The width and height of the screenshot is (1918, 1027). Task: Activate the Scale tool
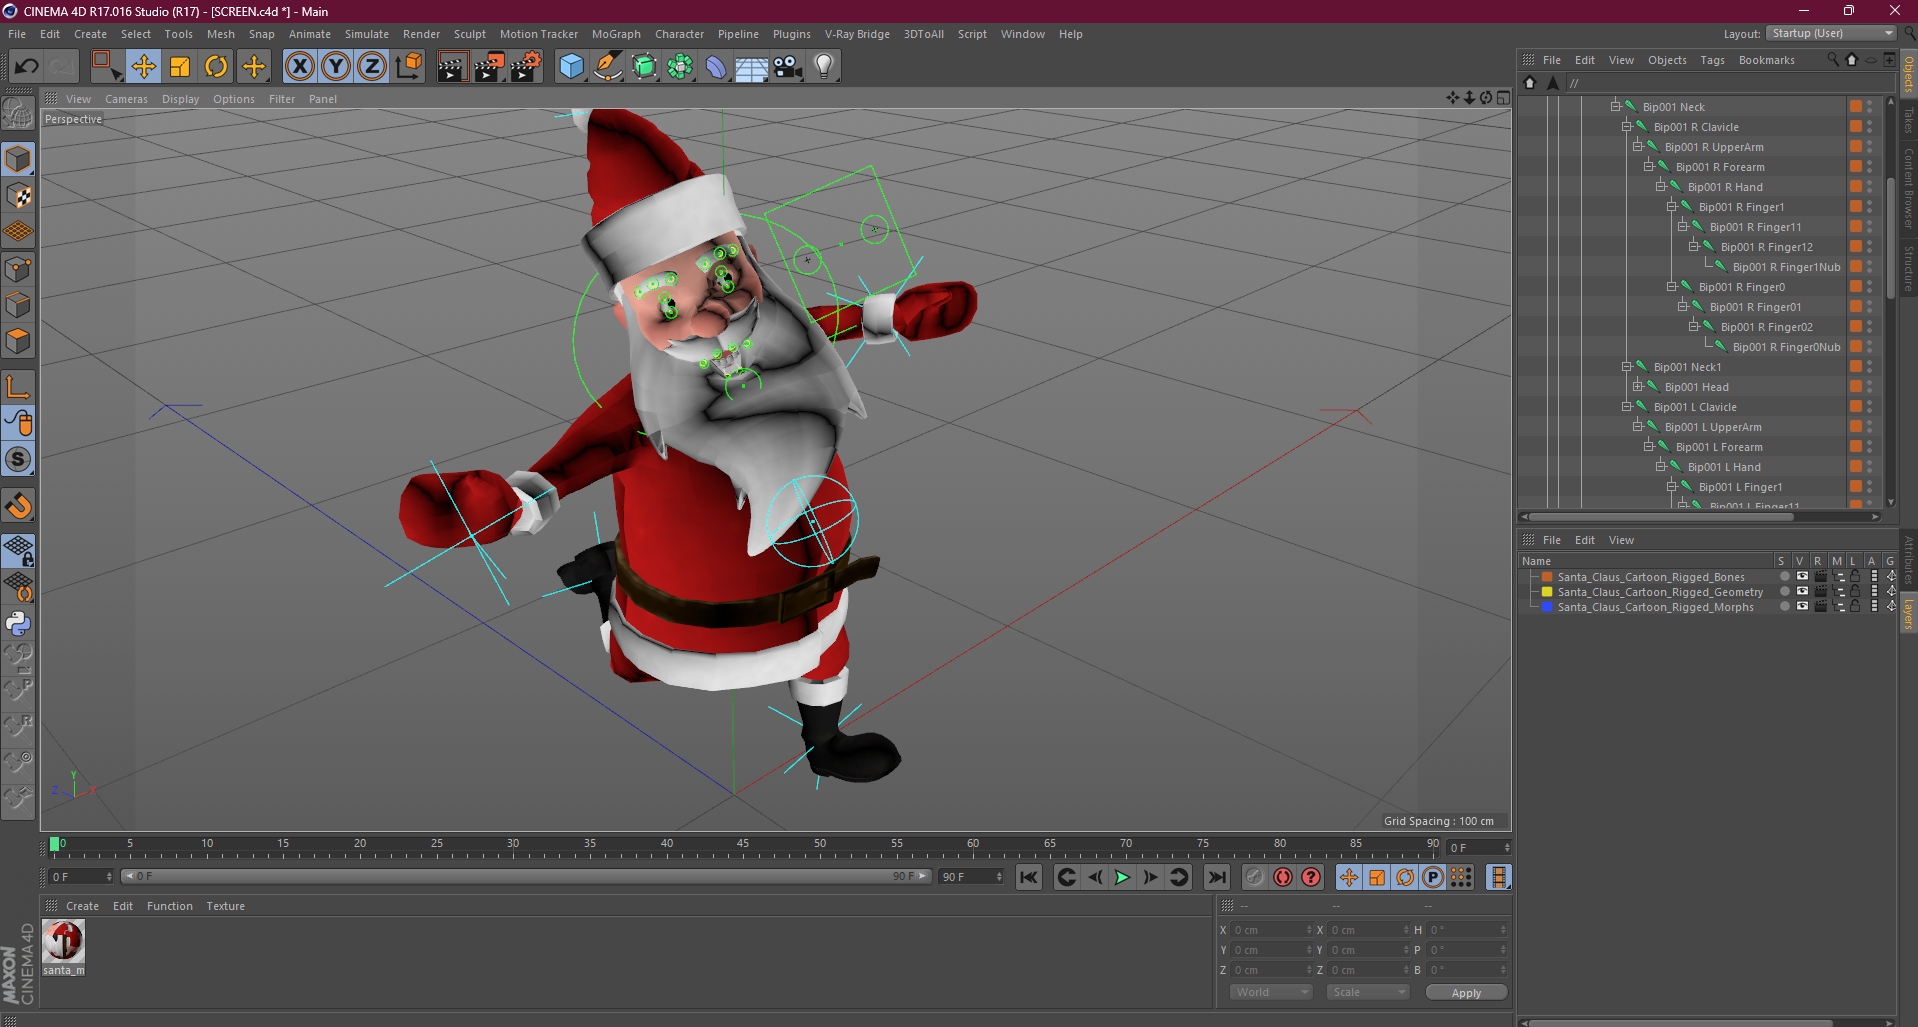pyautogui.click(x=180, y=67)
